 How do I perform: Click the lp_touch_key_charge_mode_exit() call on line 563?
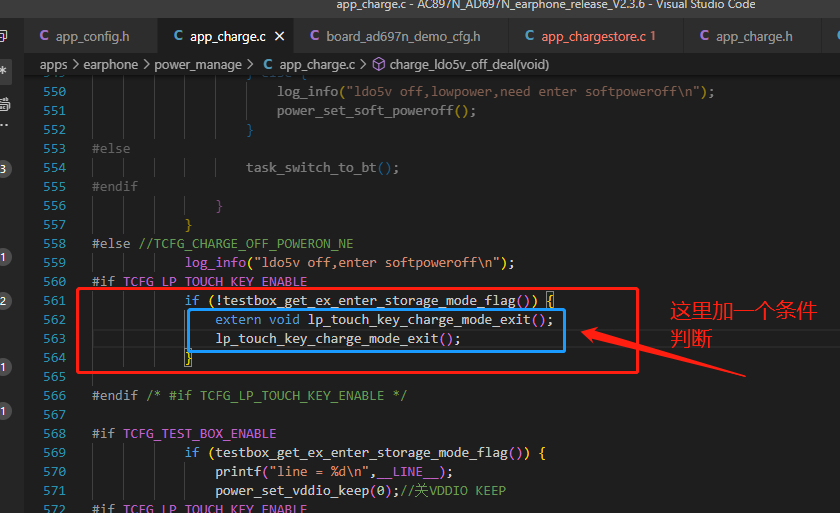point(338,339)
